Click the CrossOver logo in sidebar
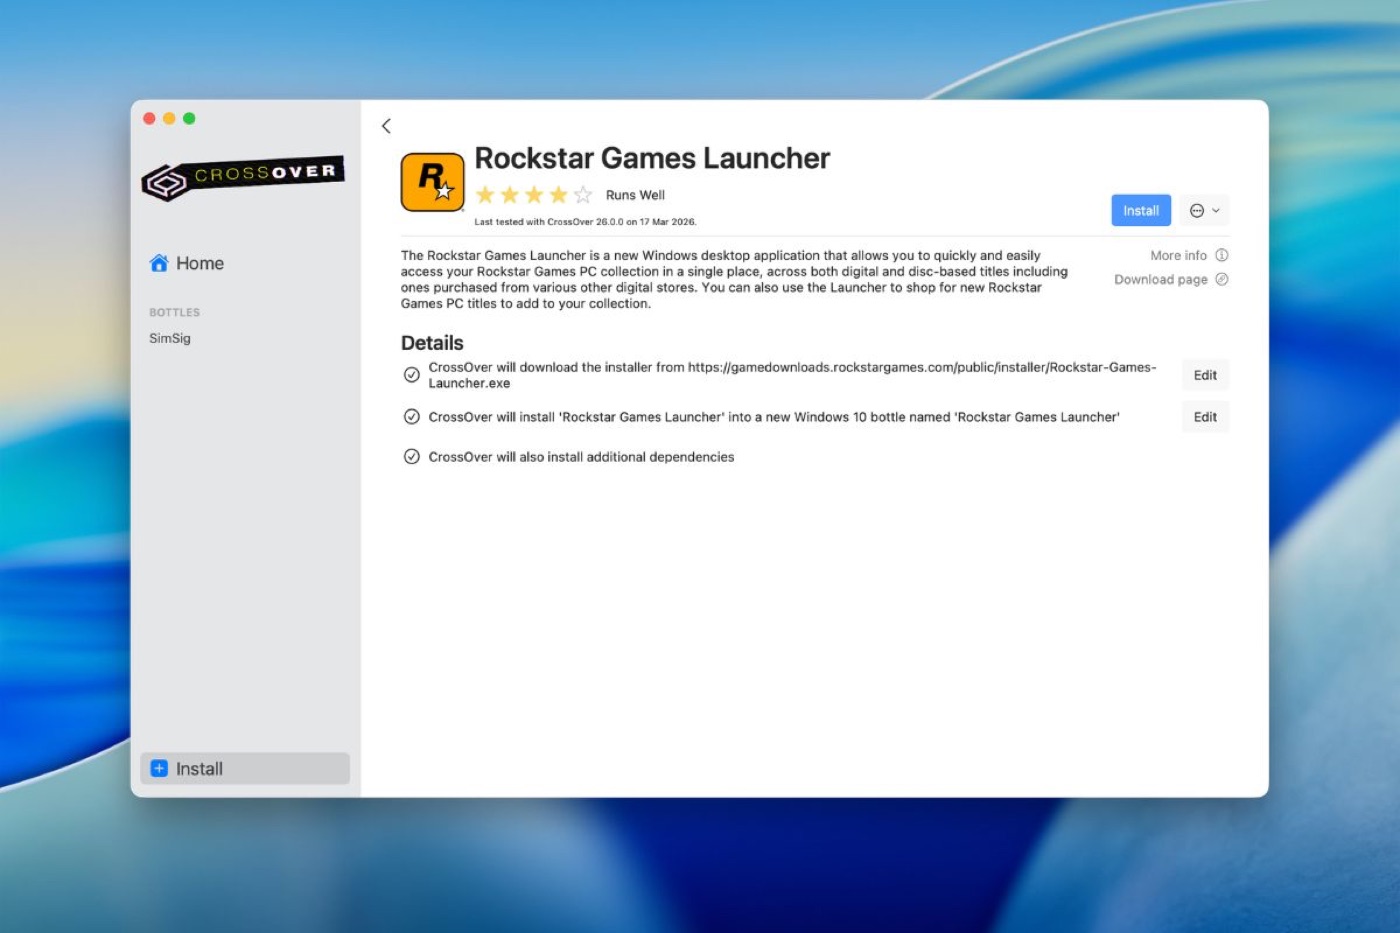 243,177
